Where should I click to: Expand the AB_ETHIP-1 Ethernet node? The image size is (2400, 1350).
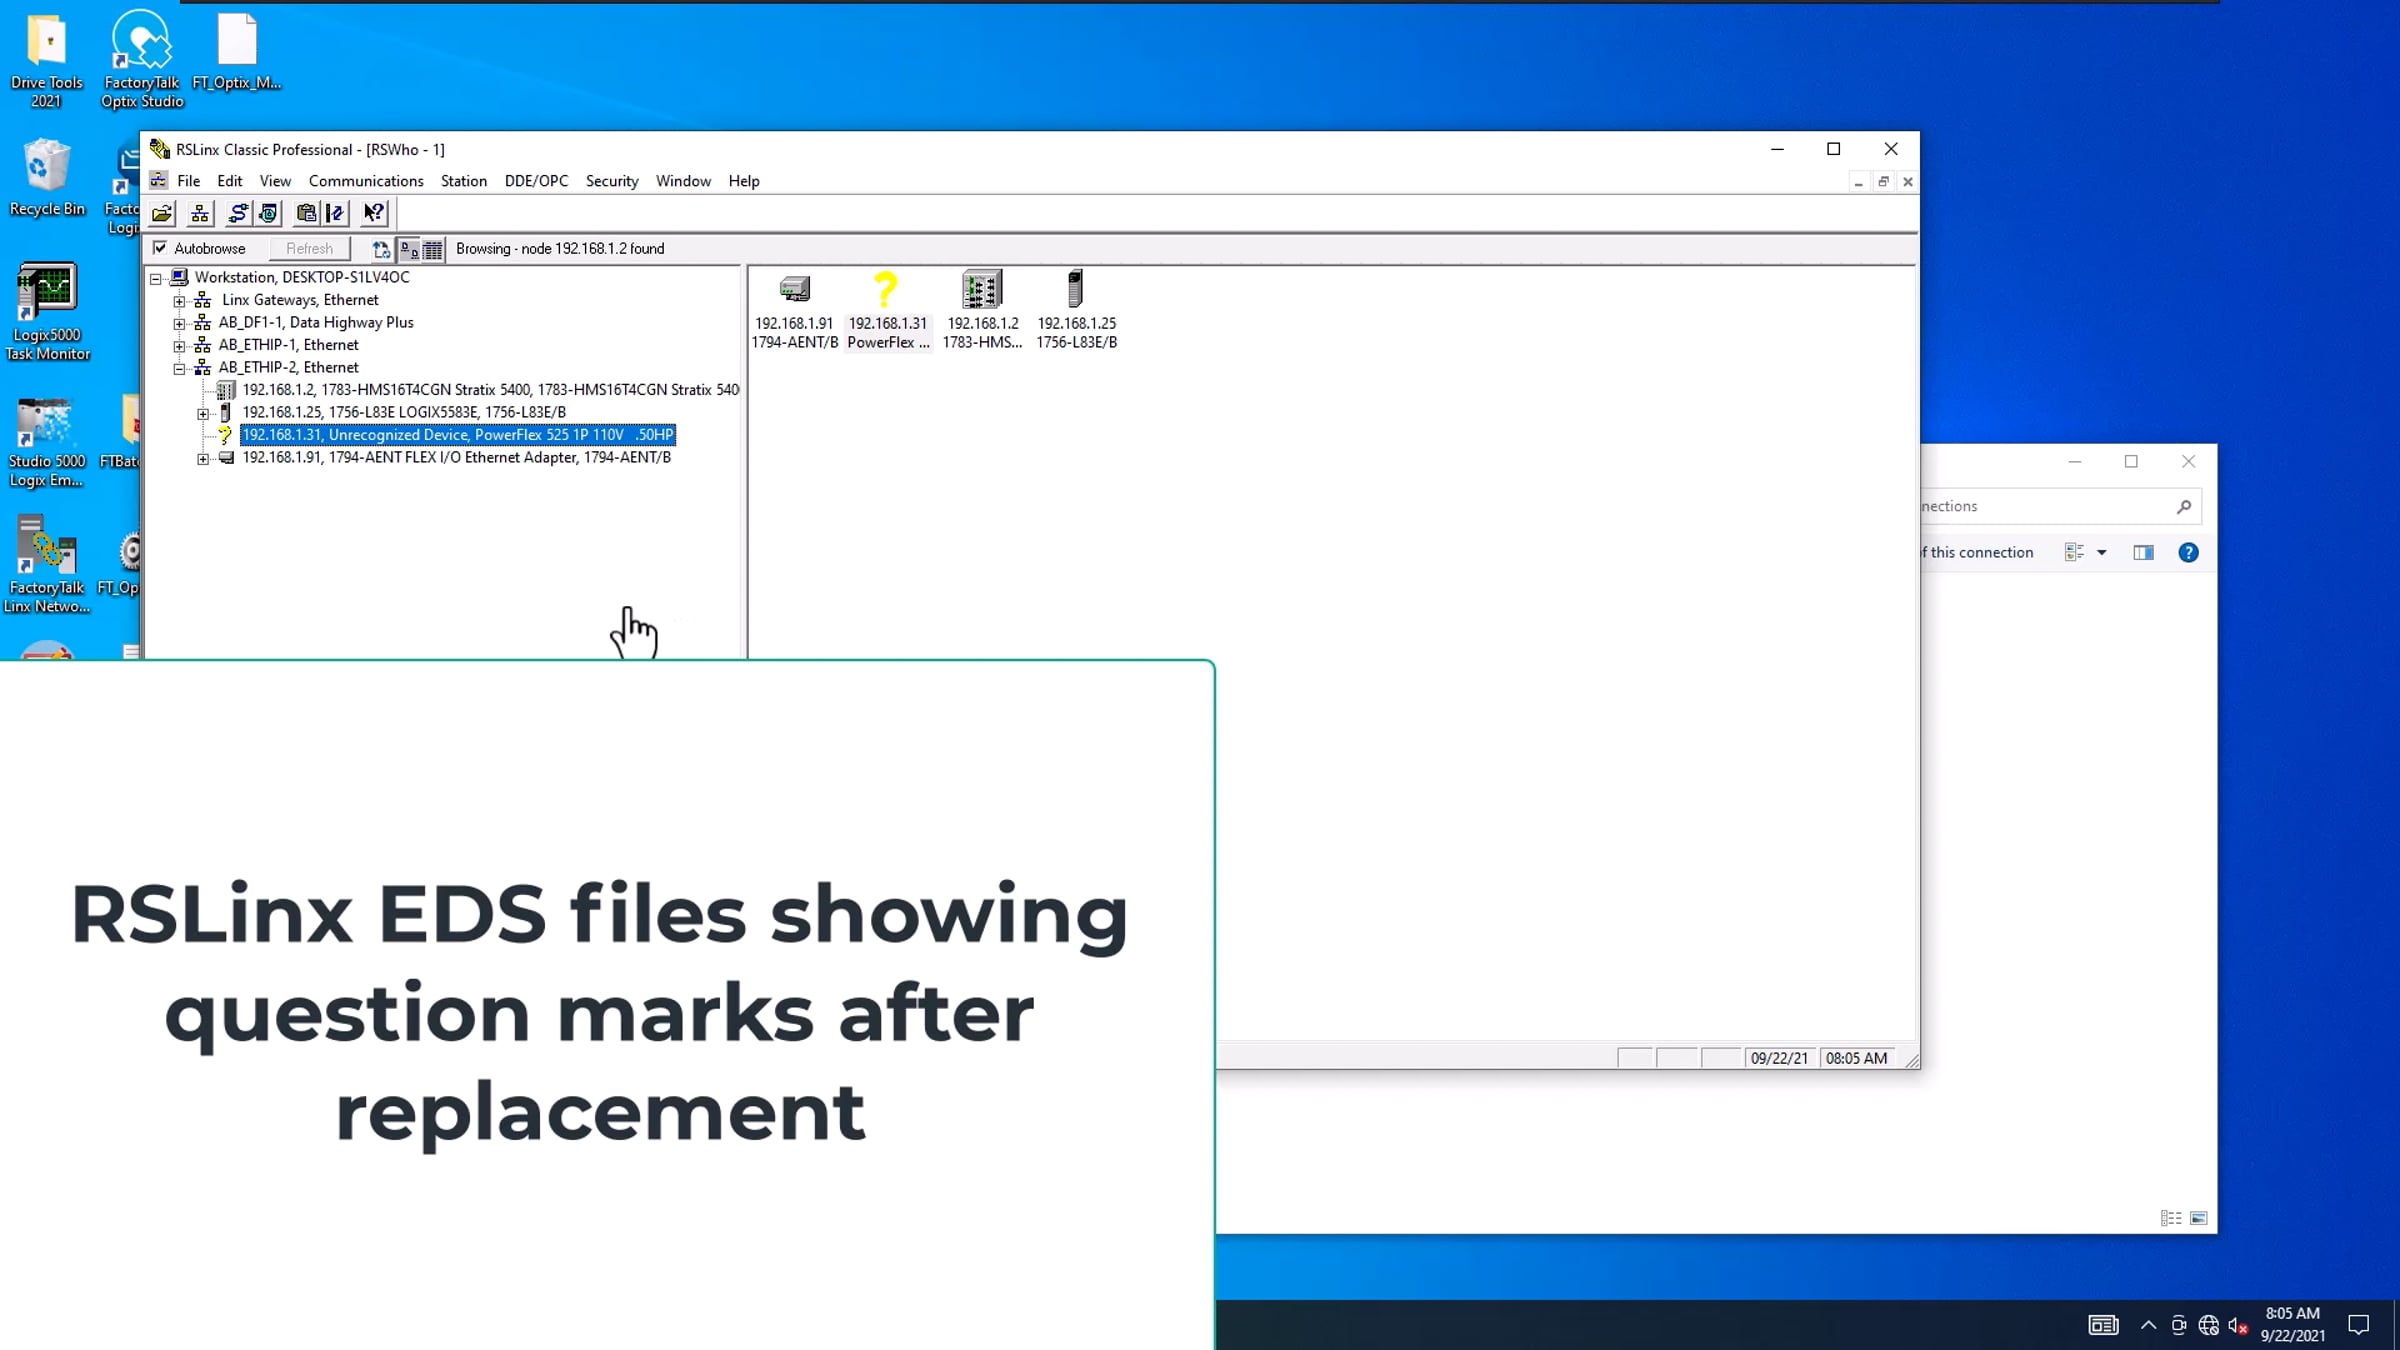(x=180, y=346)
